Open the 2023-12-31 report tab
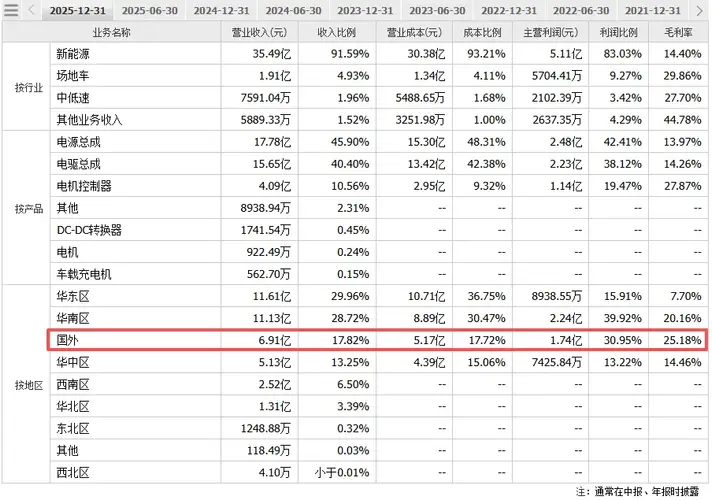This screenshot has height=500, width=712. (x=365, y=10)
